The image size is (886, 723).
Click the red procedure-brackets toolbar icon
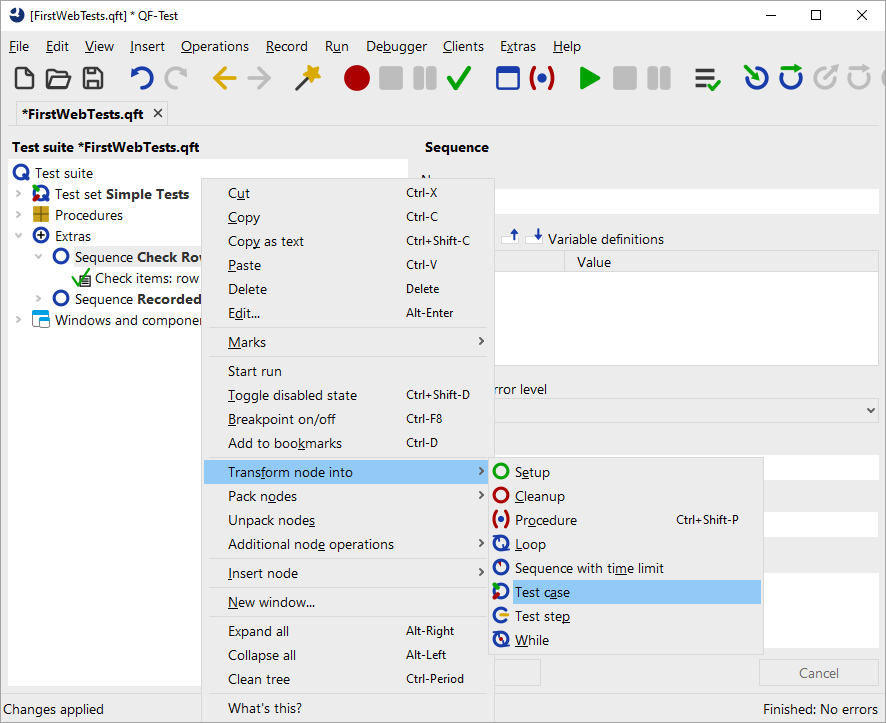(542, 78)
